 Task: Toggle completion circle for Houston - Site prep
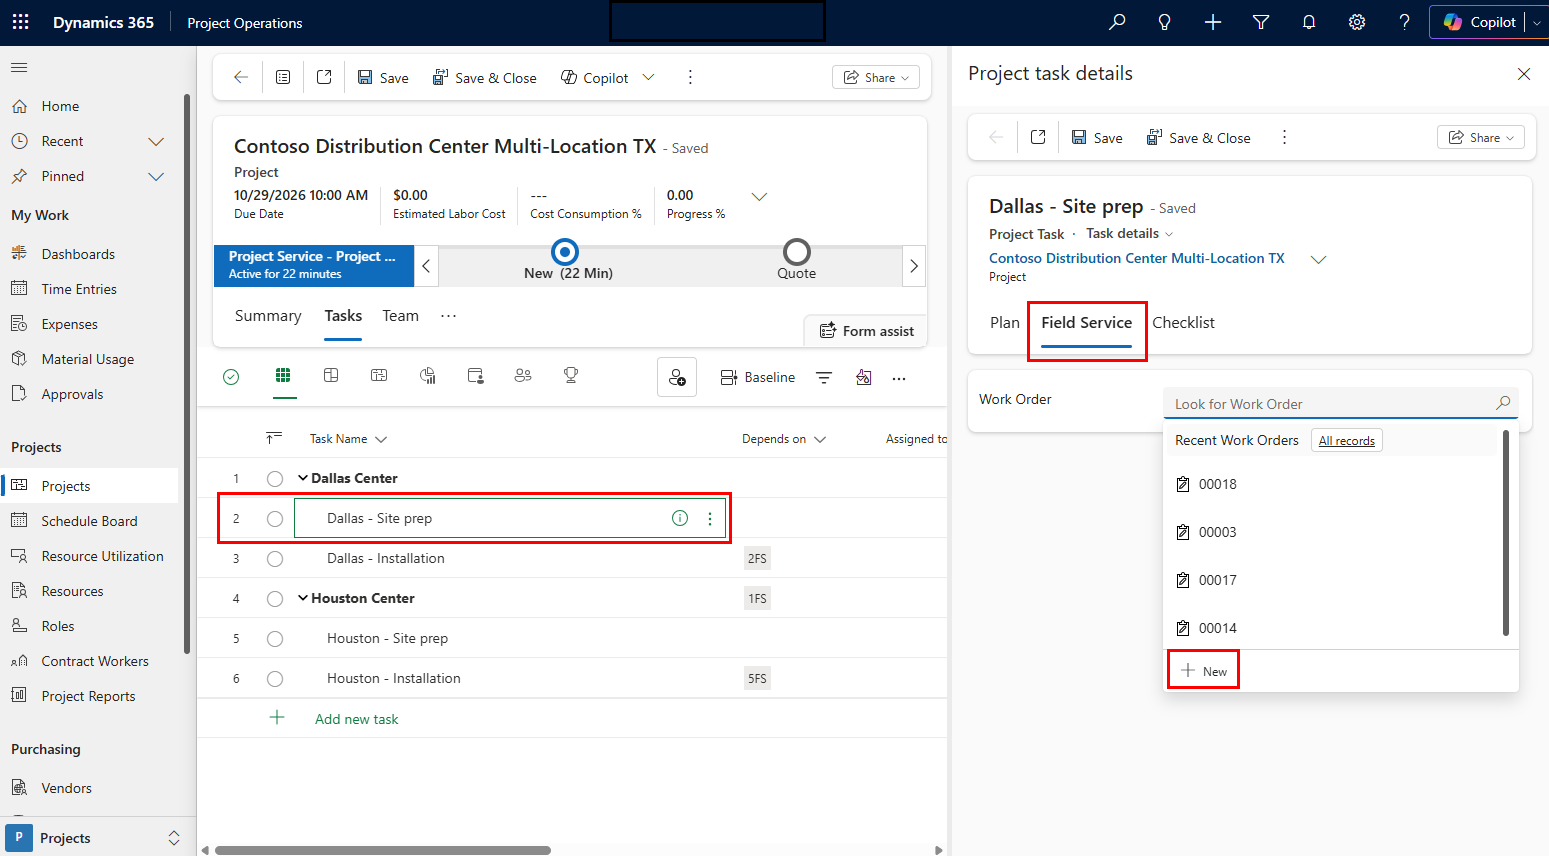click(275, 639)
